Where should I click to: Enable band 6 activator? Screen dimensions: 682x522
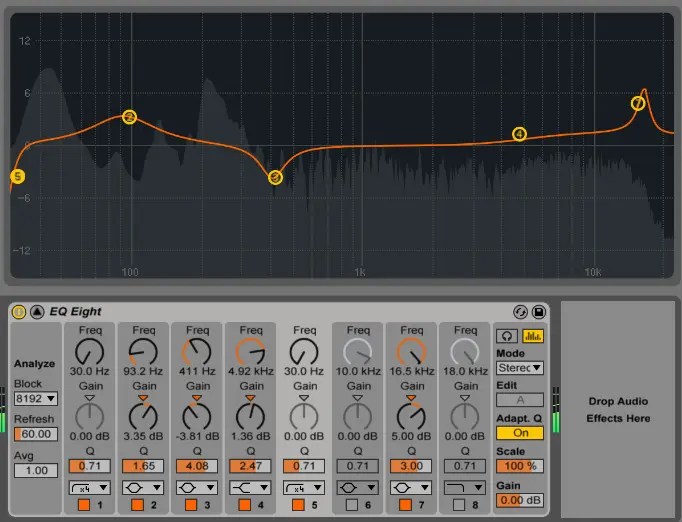pos(352,505)
